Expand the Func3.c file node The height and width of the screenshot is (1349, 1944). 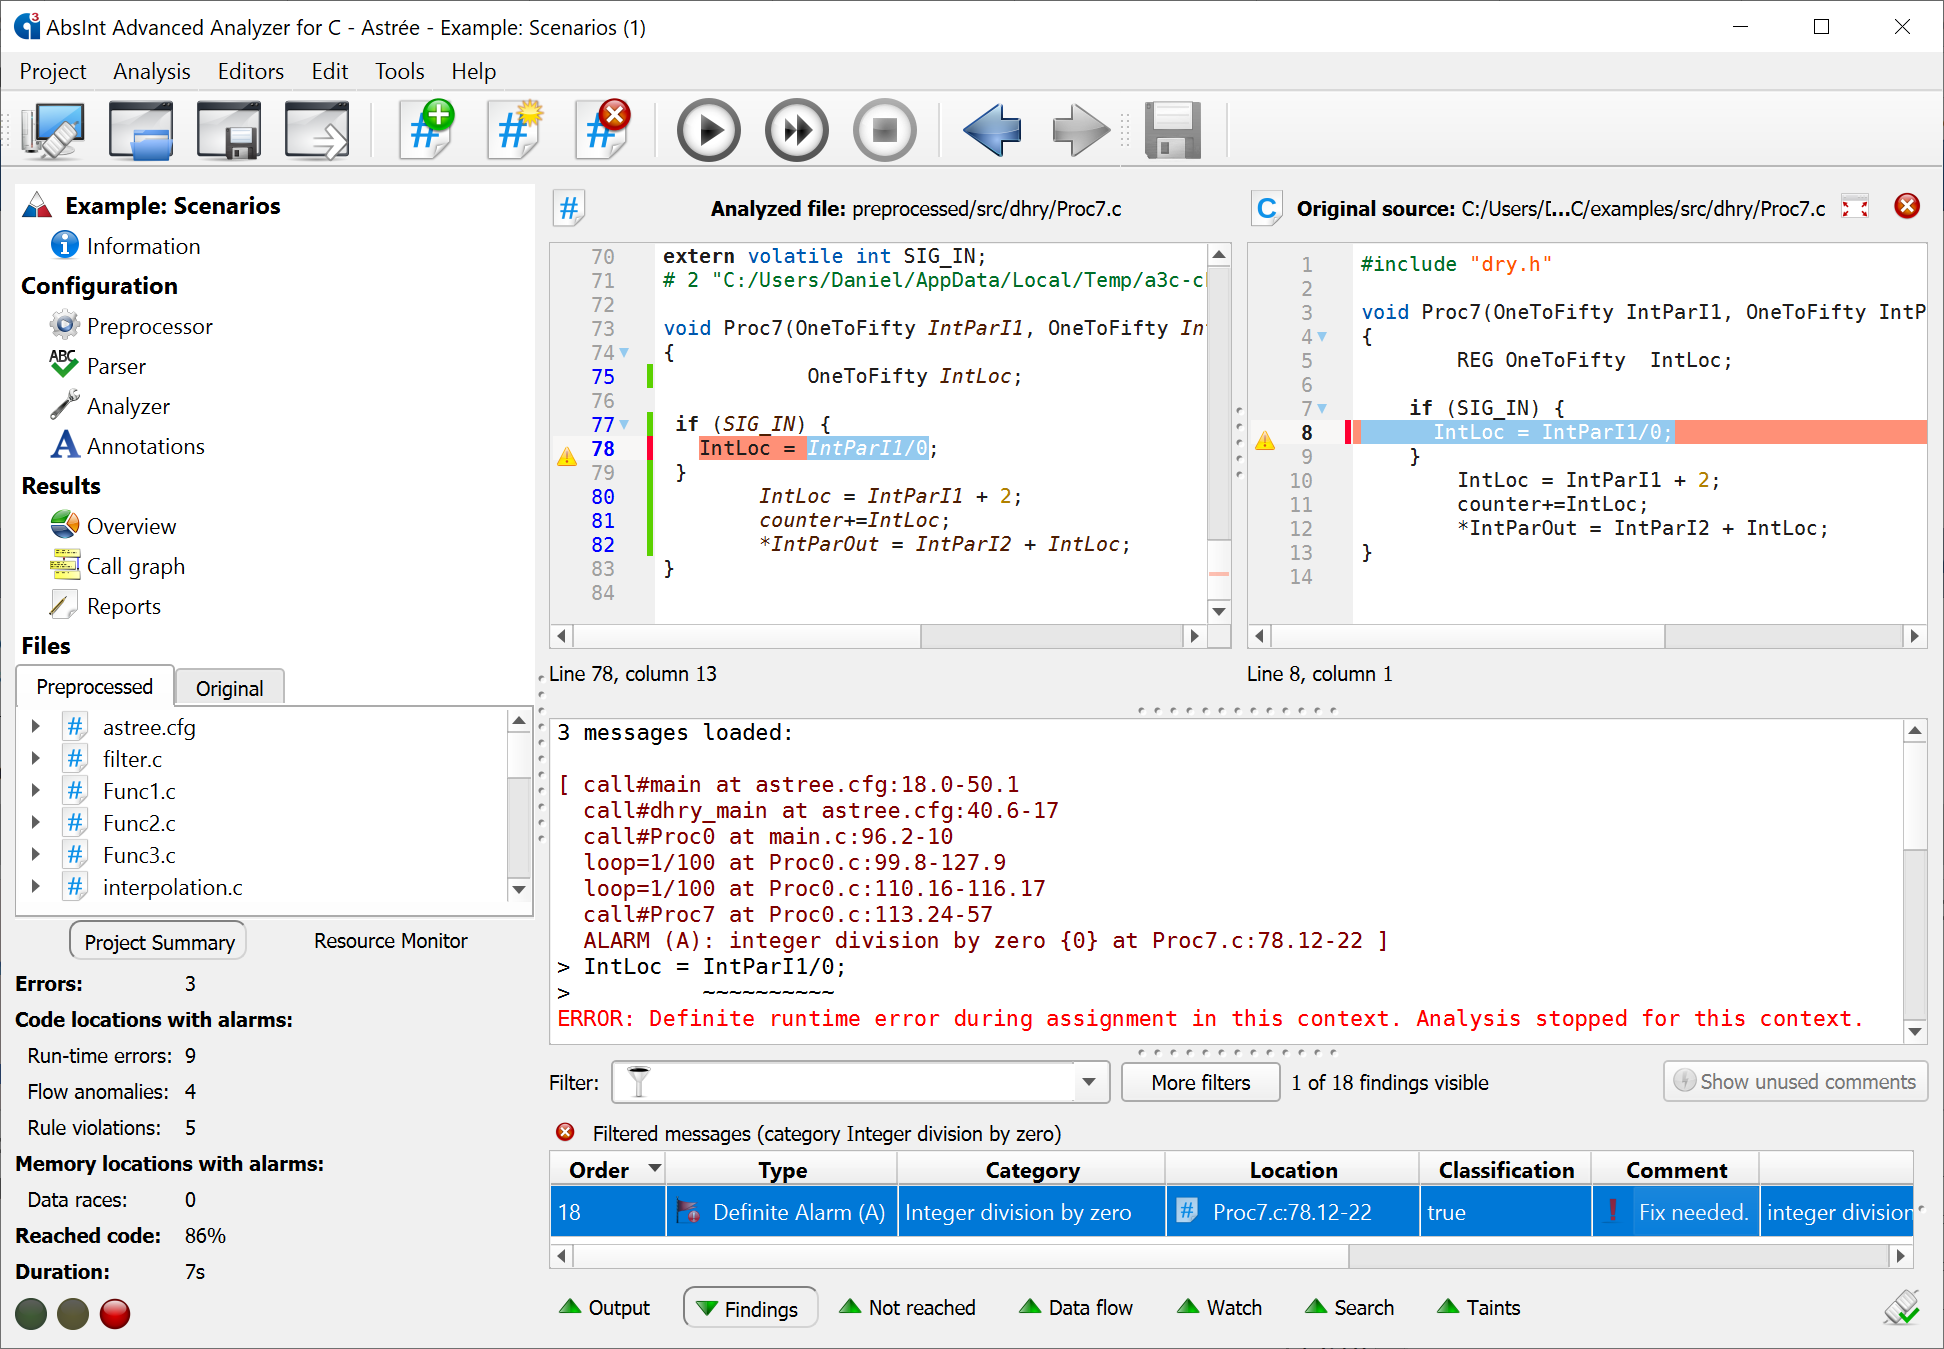(35, 855)
